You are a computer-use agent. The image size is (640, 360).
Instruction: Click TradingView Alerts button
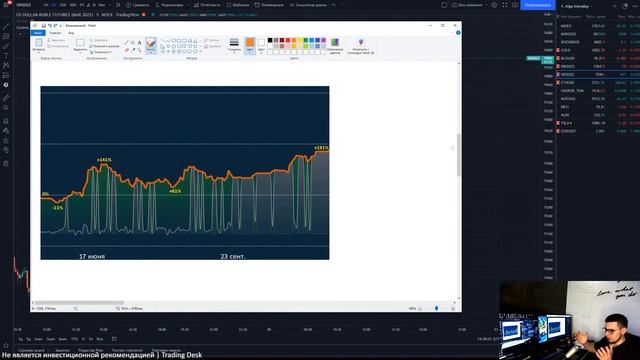(x=269, y=5)
